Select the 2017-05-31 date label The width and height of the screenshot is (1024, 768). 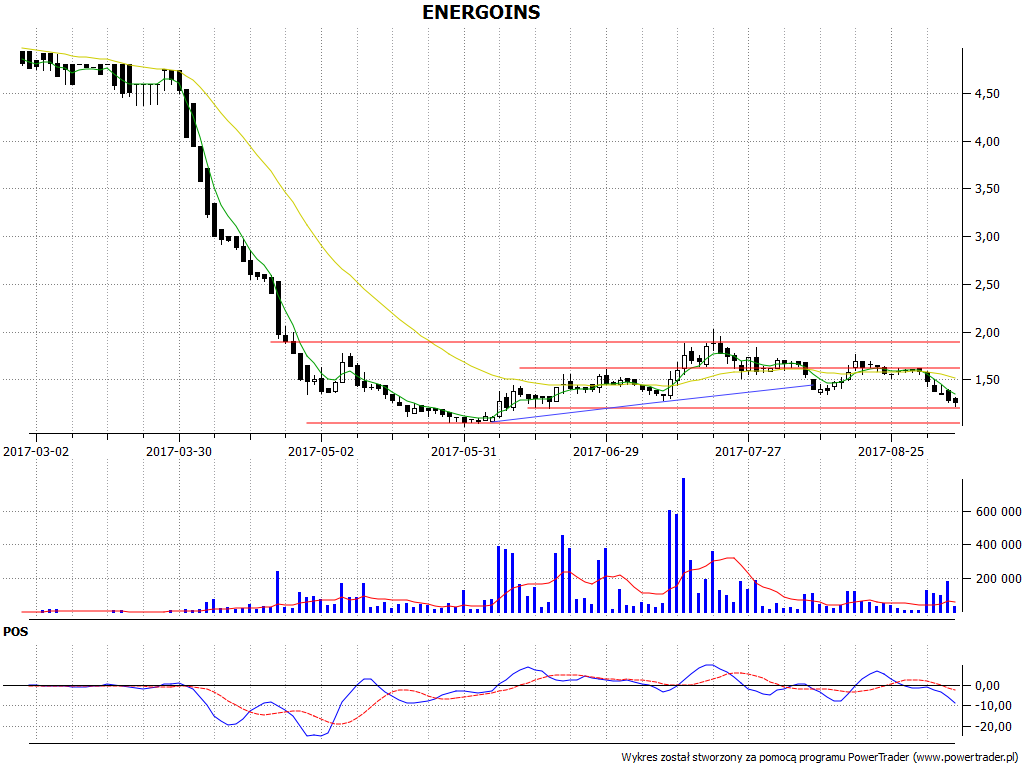[464, 451]
